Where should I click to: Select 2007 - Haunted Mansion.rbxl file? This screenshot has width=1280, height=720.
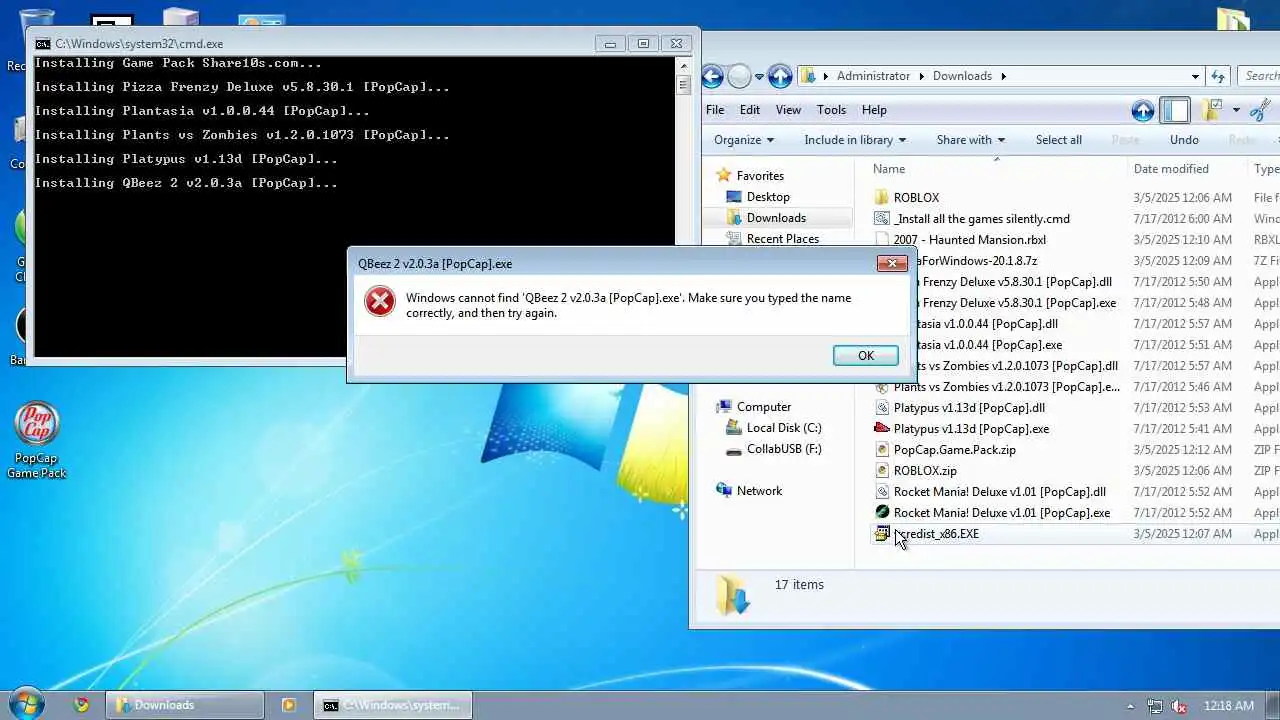972,240
